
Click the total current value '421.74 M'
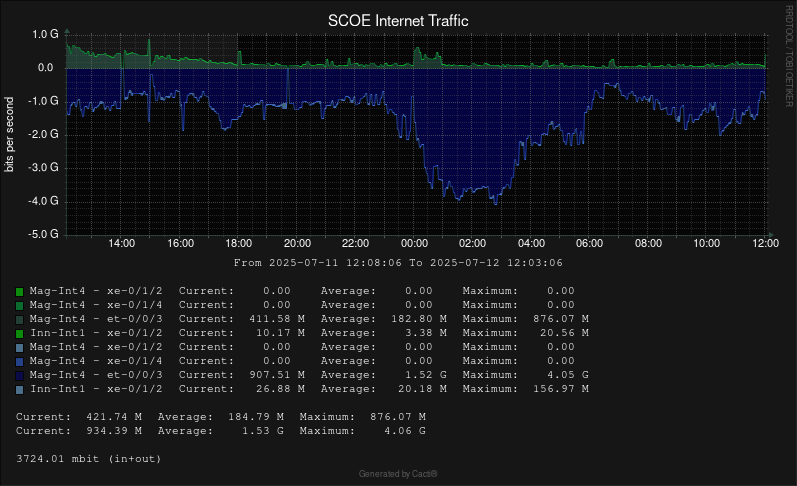[x=114, y=417]
